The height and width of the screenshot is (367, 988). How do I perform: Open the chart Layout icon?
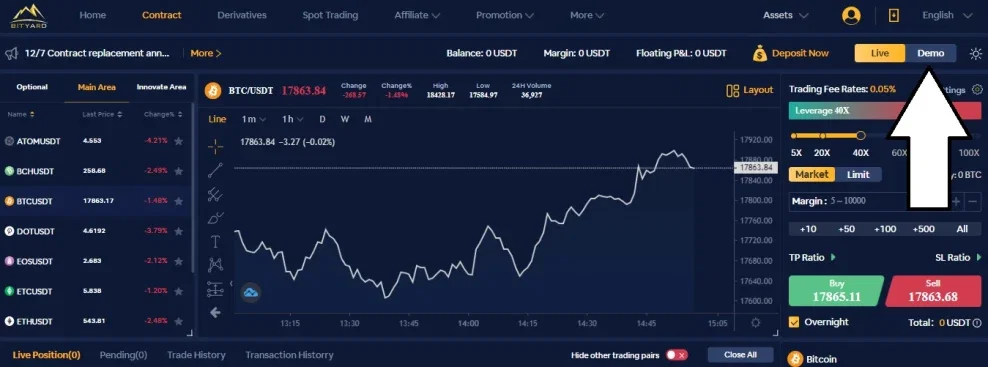tap(732, 90)
